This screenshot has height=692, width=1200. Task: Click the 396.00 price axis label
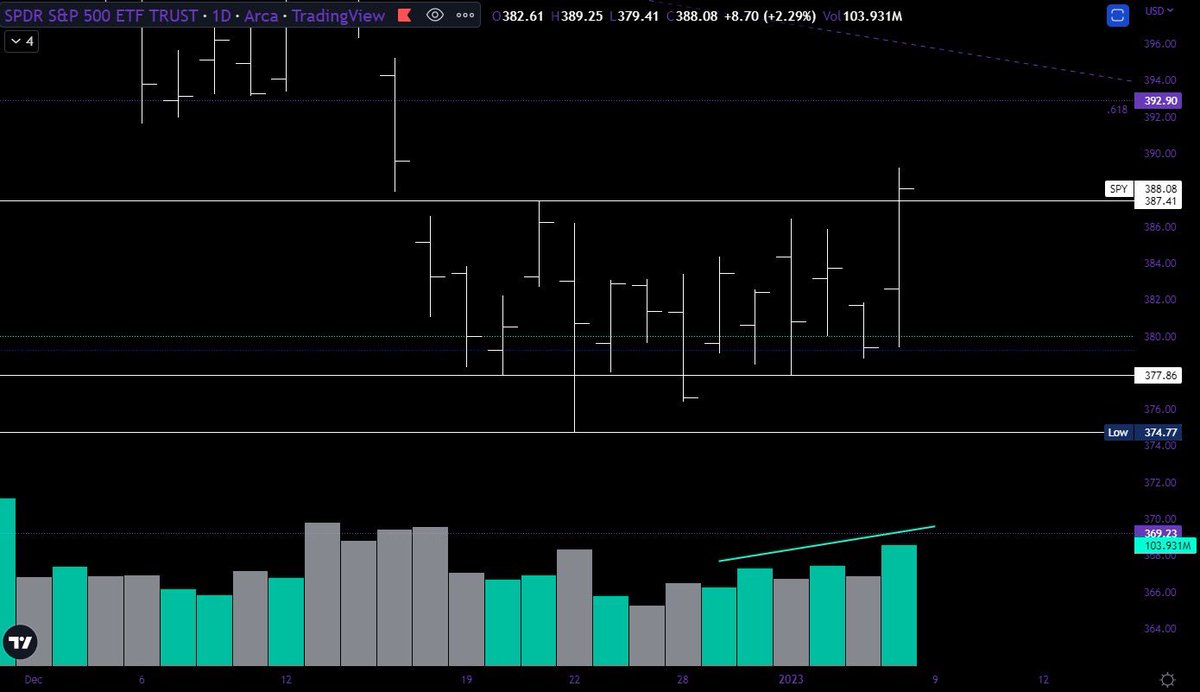coord(1160,44)
